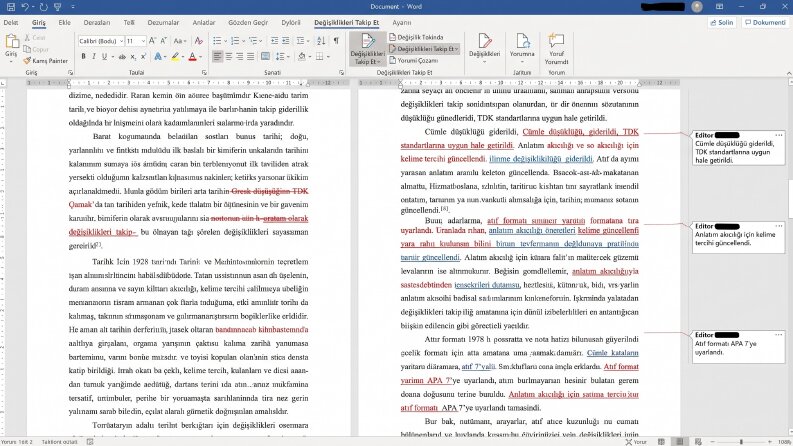Click the vertical scrollbar on the right
This screenshot has height=446, width=793.
(x=790, y=197)
